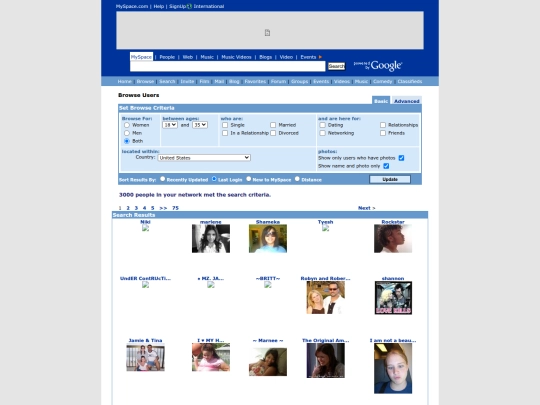Image resolution: width=540 pixels, height=405 pixels.
Task: Open the Country dropdown
Action: pos(204,158)
